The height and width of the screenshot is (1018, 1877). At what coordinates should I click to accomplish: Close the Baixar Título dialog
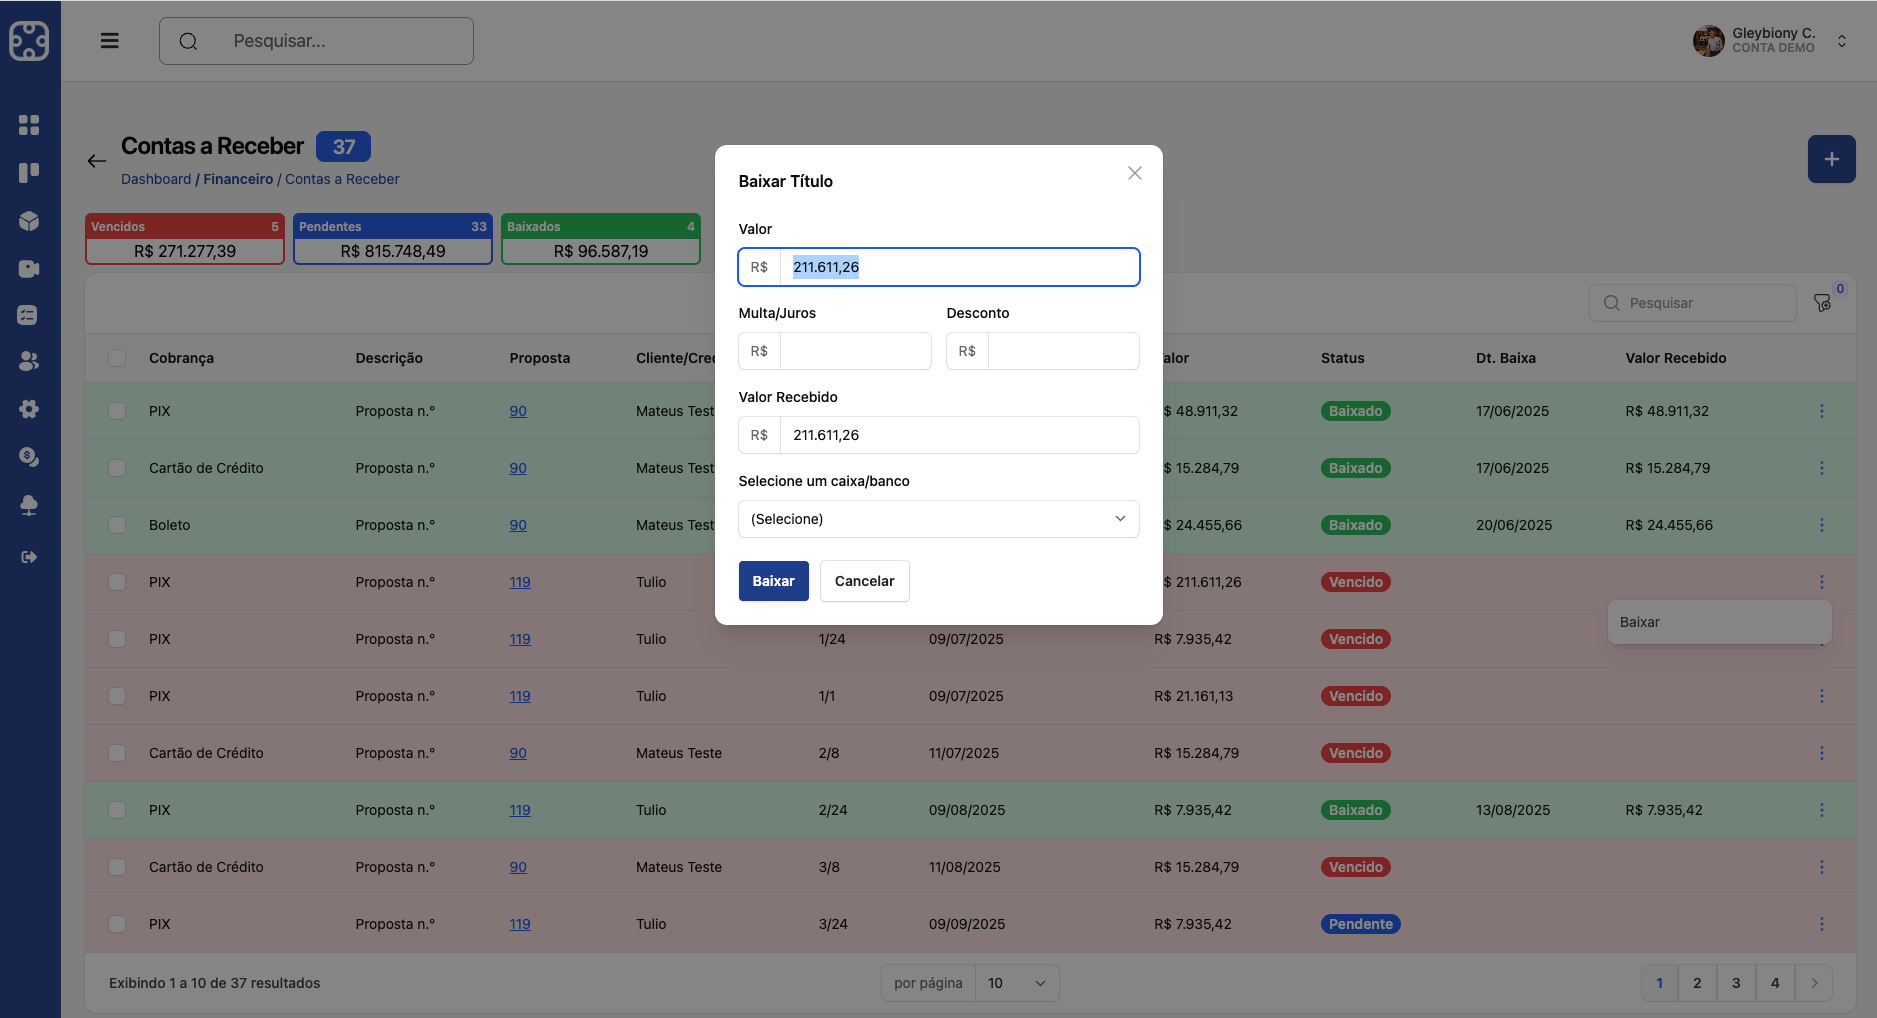click(x=1134, y=173)
